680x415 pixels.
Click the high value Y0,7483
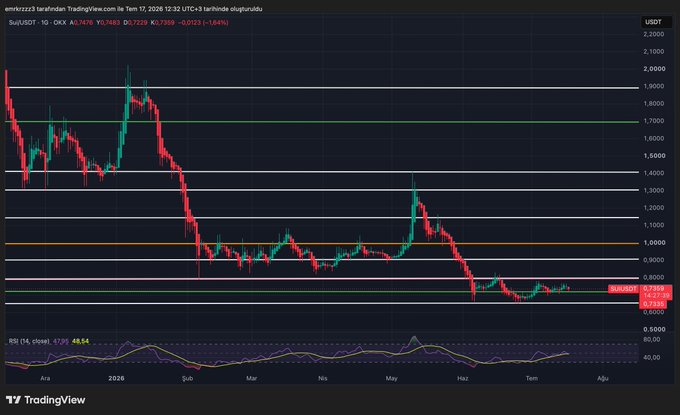[108, 23]
